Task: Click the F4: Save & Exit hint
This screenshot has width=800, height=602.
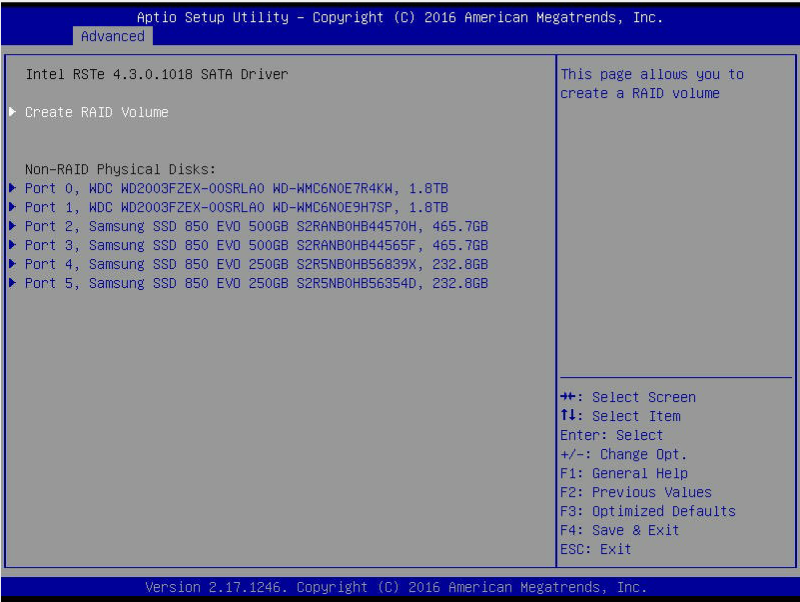Action: coord(620,530)
